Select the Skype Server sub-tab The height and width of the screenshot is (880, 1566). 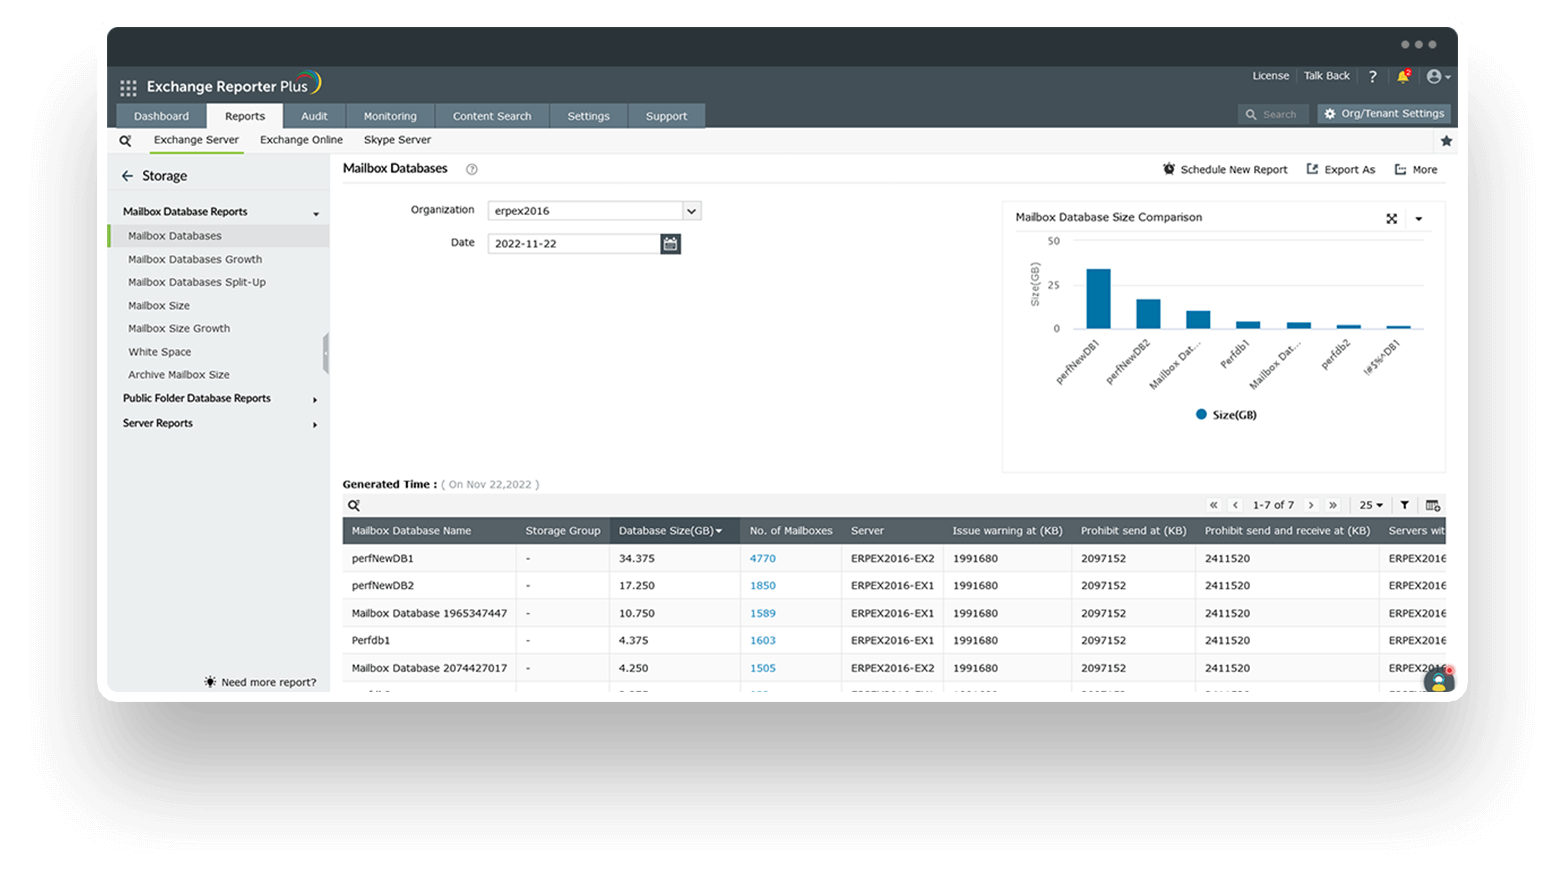pos(397,140)
